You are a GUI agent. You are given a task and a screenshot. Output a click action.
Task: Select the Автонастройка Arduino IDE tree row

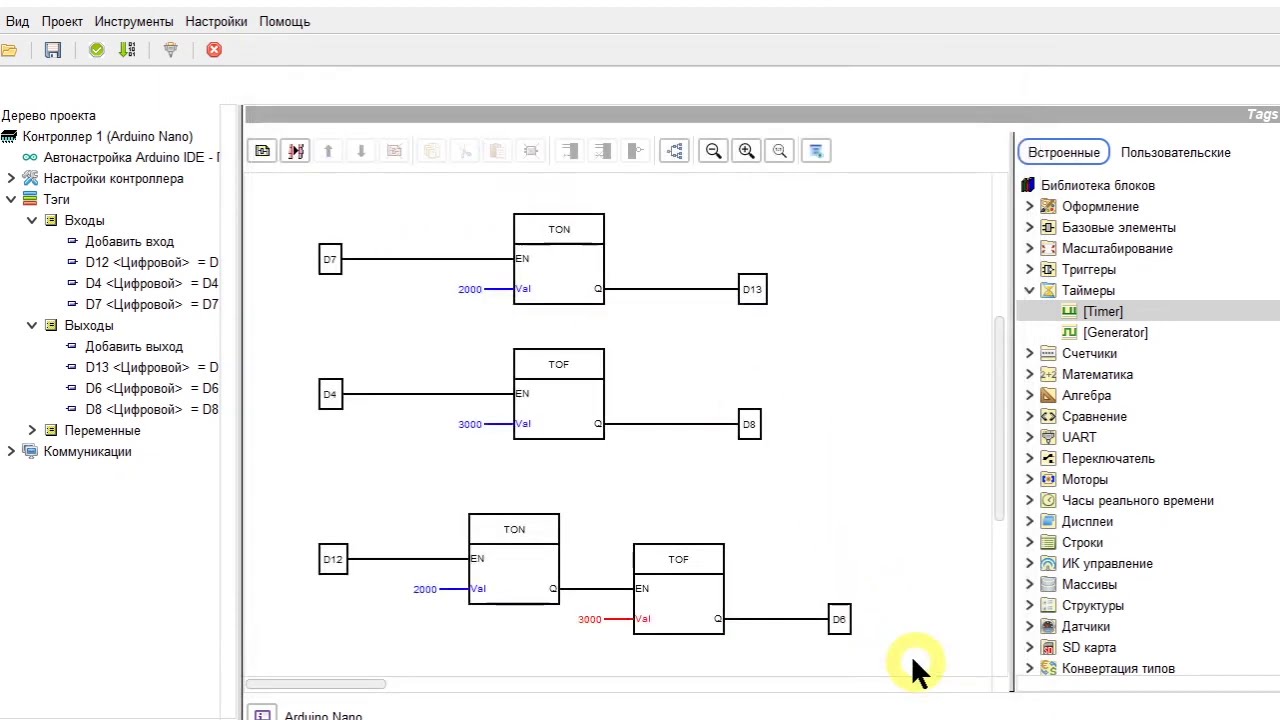(x=131, y=157)
